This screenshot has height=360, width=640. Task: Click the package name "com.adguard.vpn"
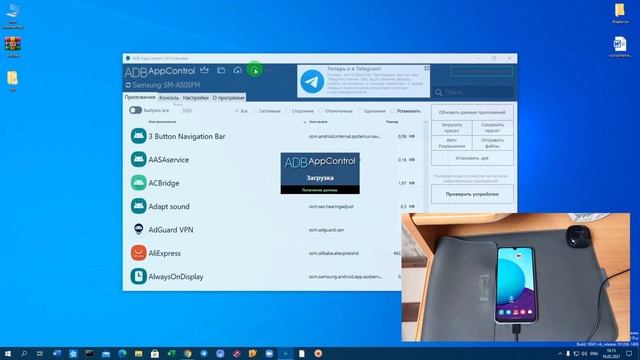pyautogui.click(x=326, y=230)
